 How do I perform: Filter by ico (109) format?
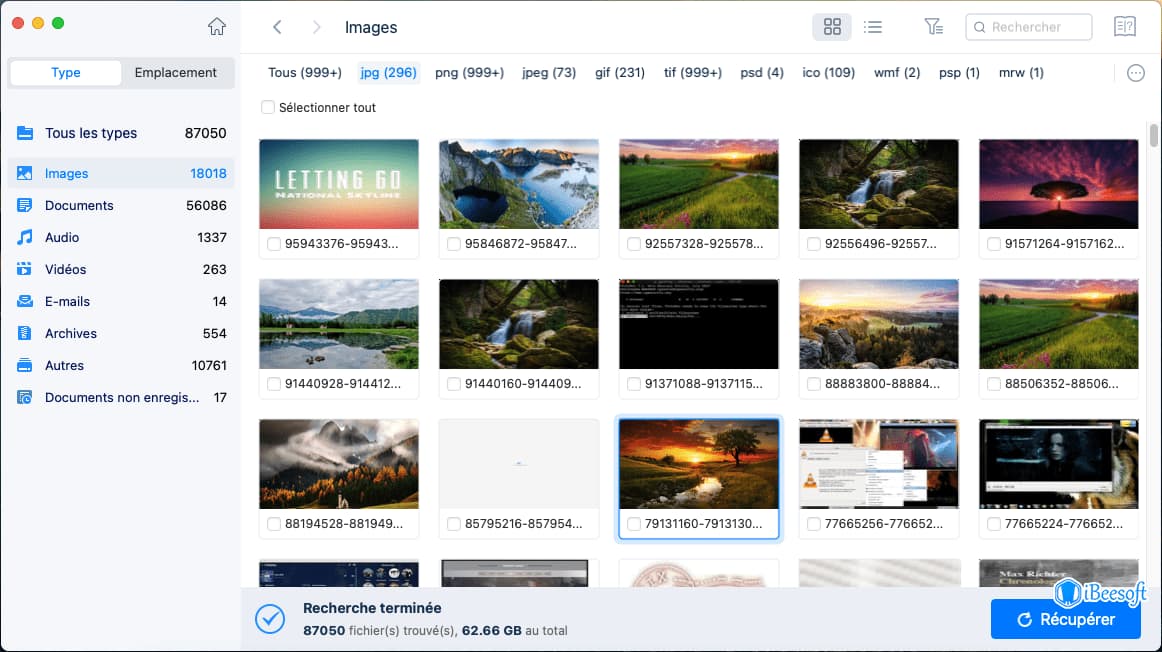(x=829, y=73)
